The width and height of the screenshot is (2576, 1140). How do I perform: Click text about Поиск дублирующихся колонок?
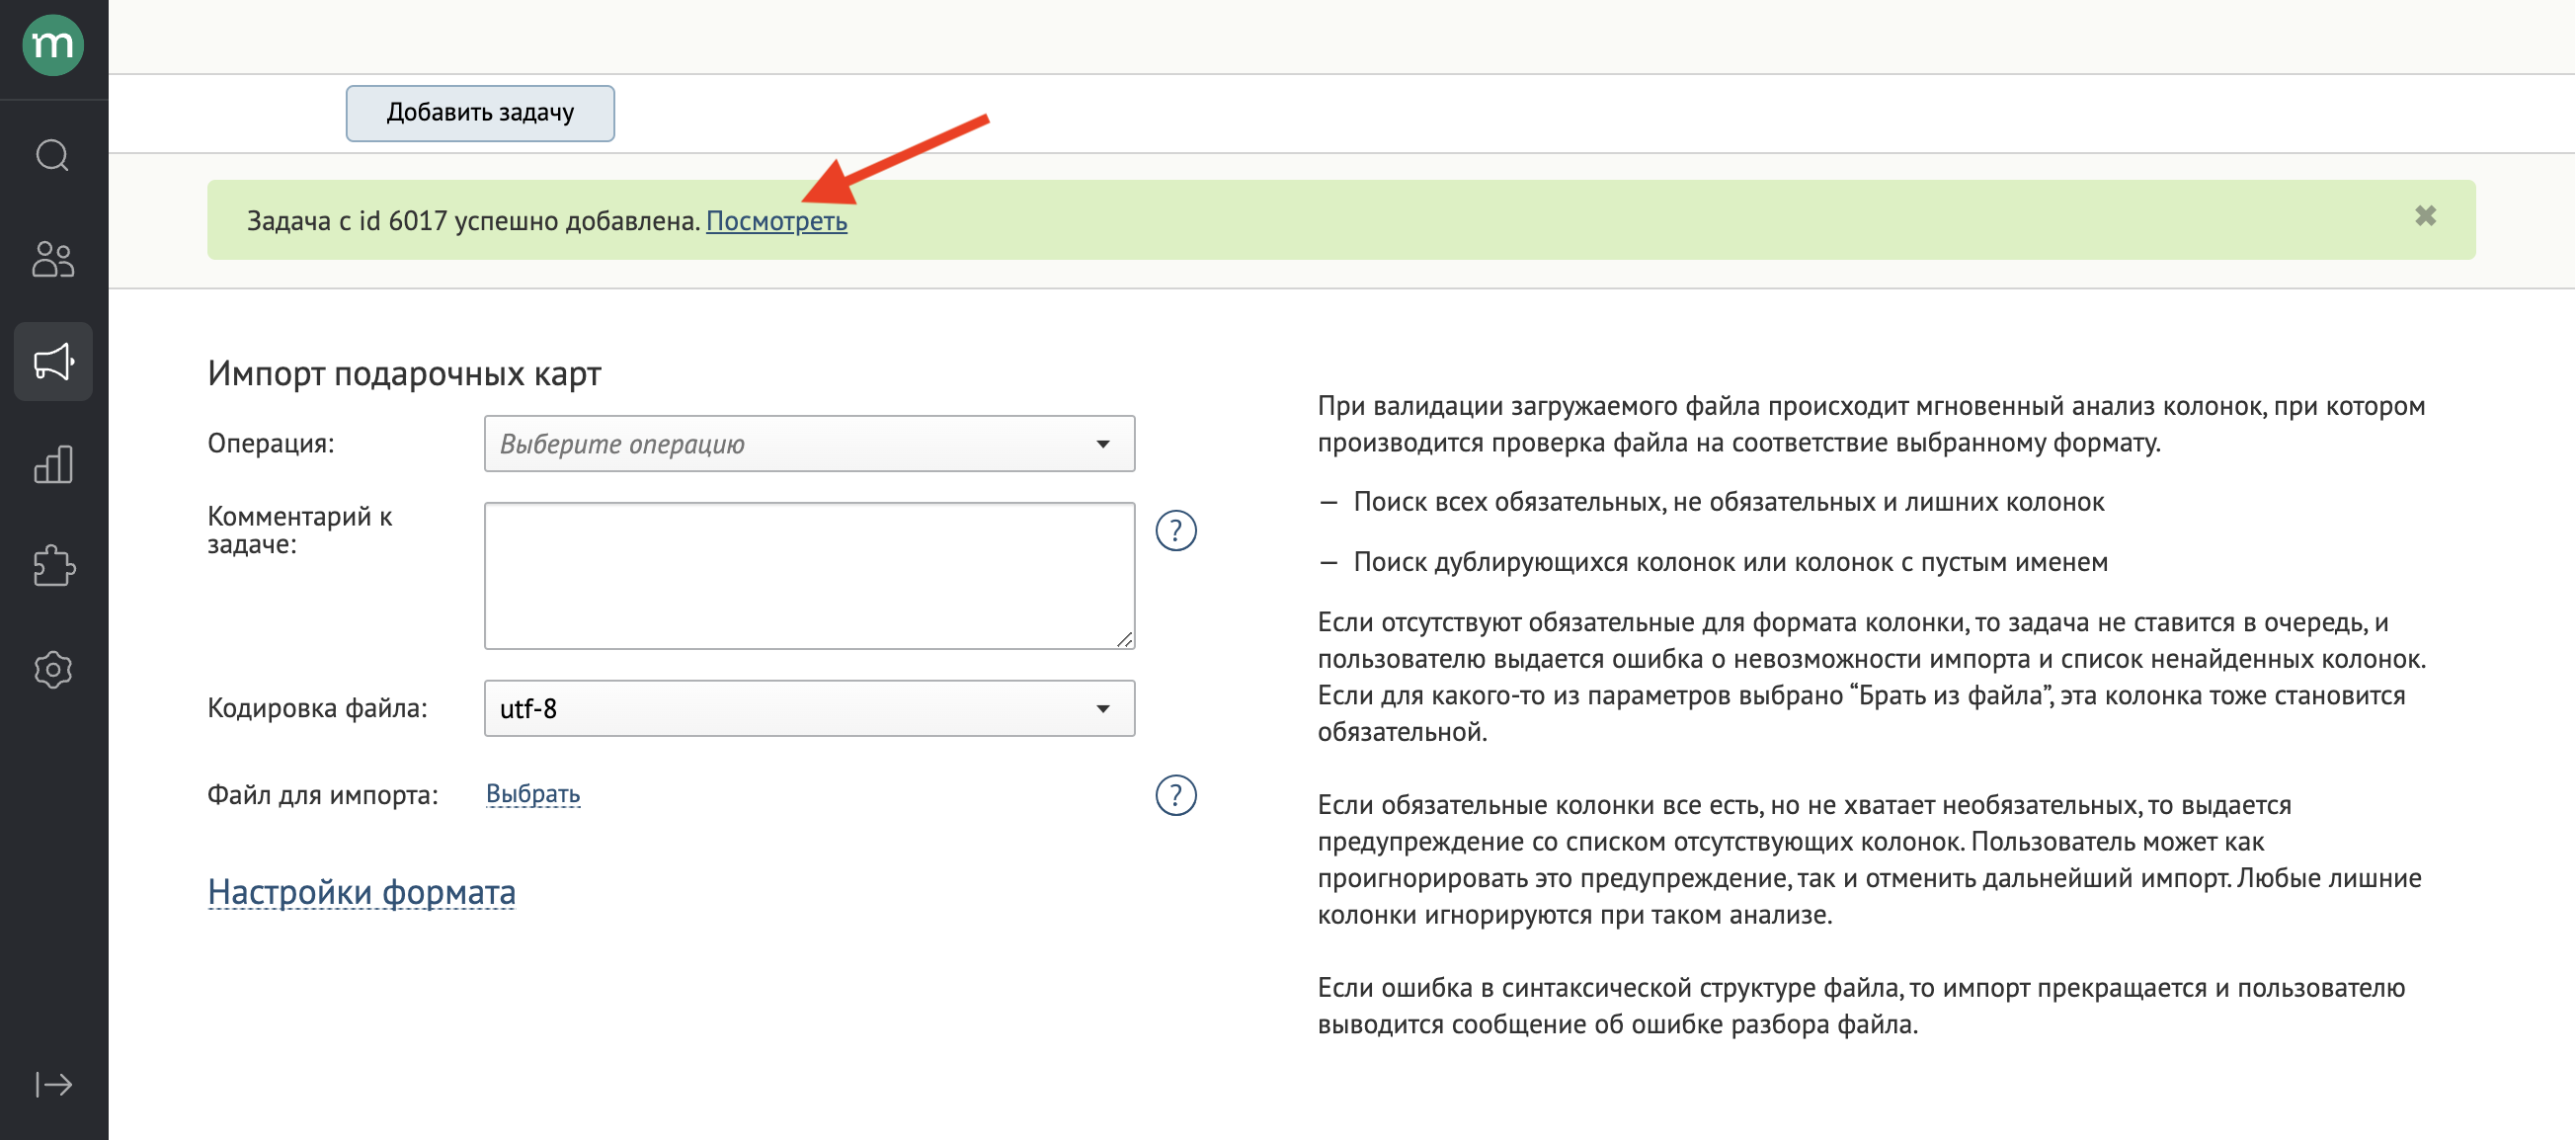[x=1730, y=562]
